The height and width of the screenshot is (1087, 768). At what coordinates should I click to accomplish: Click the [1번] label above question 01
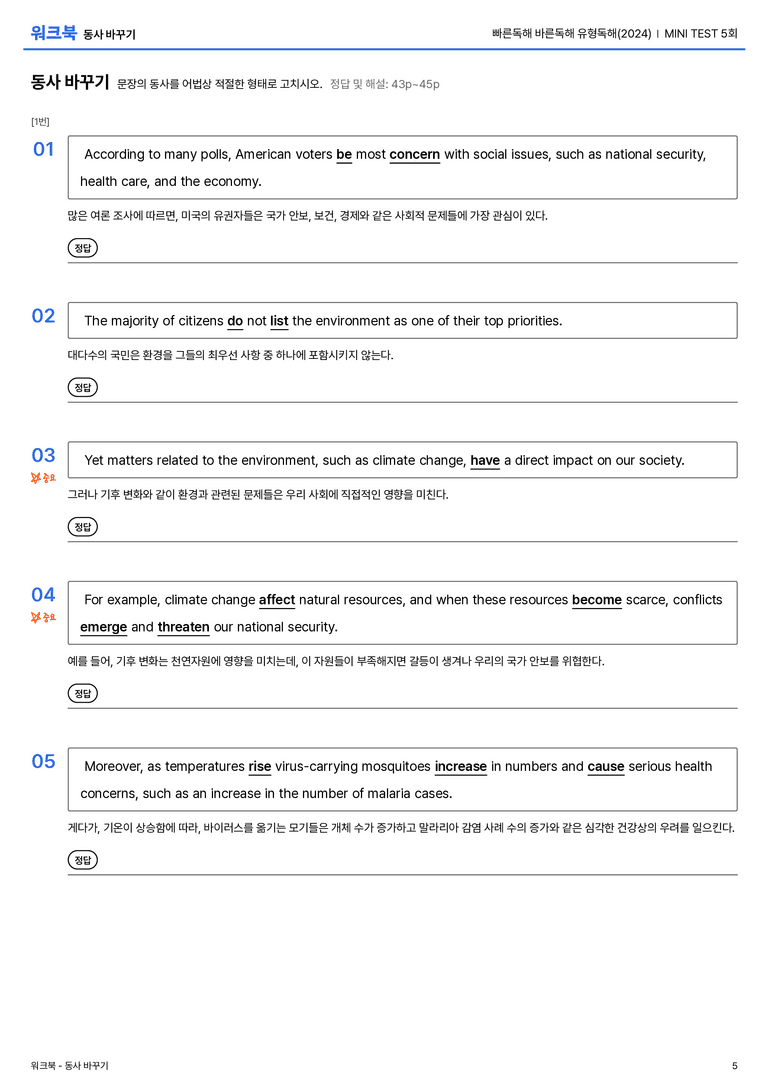click(40, 121)
